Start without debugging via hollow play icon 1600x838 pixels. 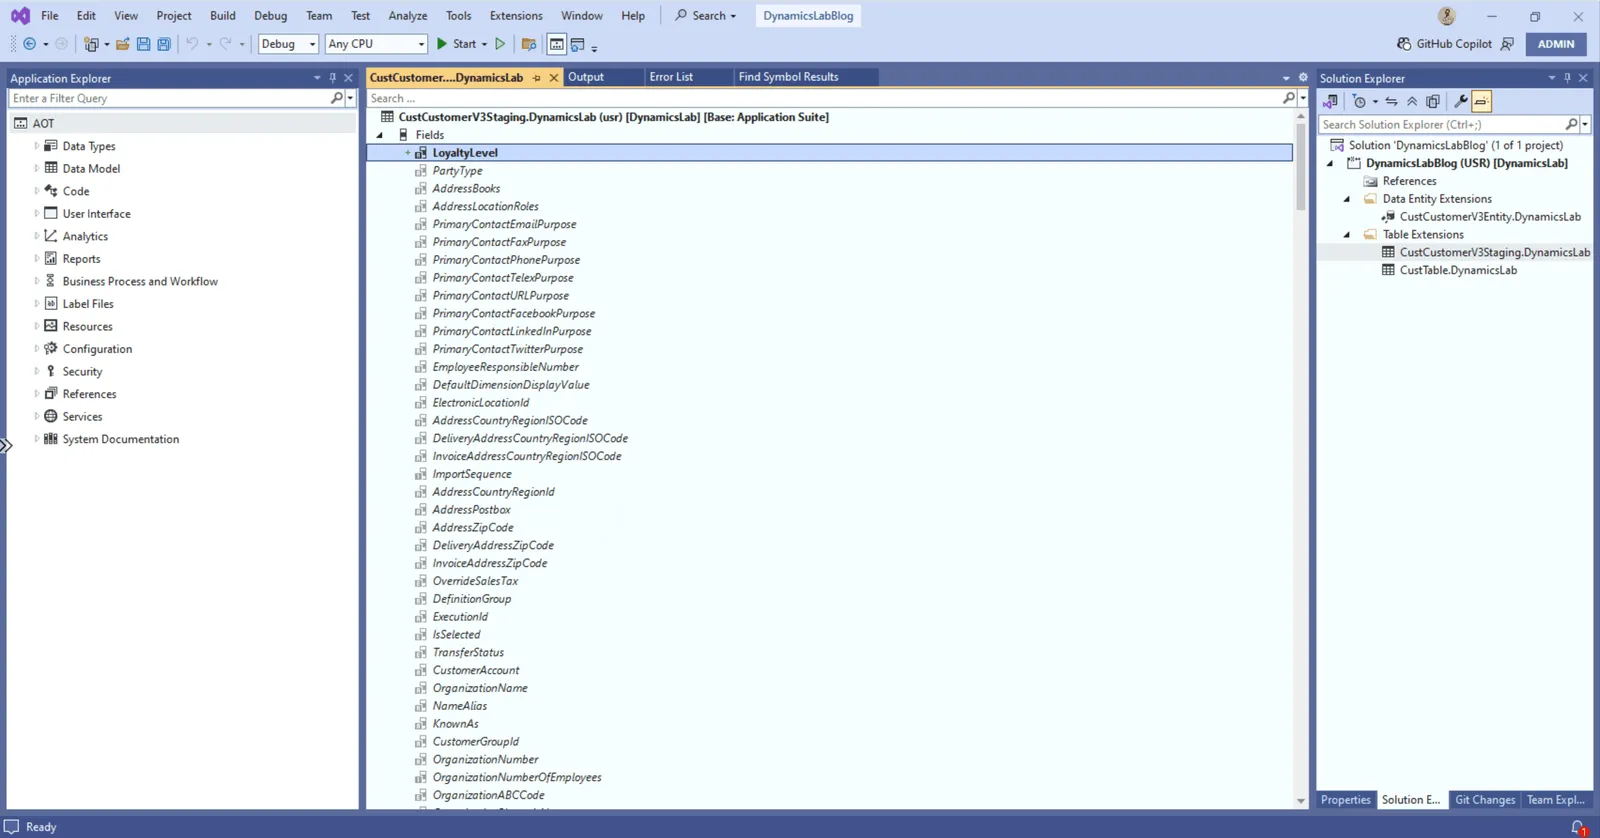point(501,44)
